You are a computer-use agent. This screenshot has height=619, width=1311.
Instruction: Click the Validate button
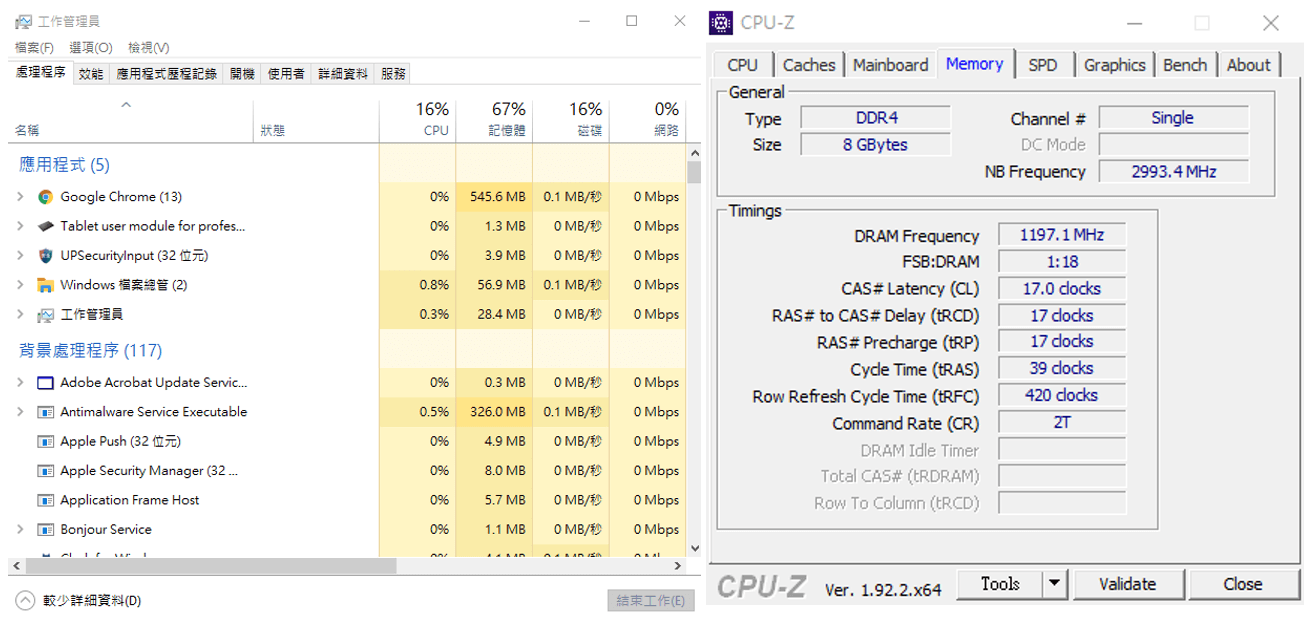click(x=1127, y=584)
